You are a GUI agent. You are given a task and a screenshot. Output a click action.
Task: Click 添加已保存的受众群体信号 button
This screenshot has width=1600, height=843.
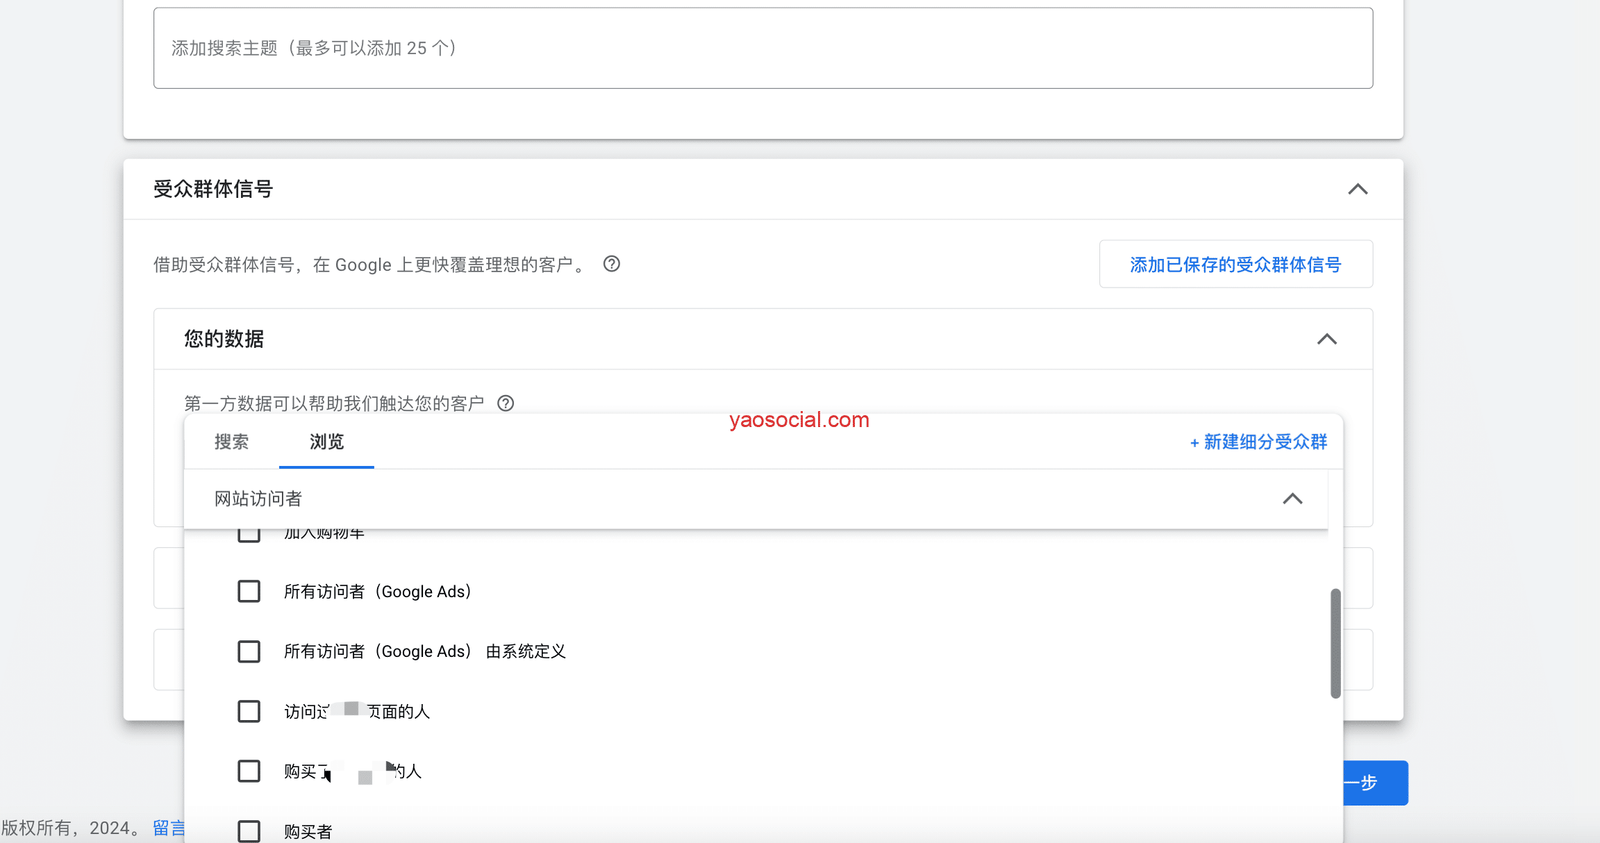(1235, 264)
